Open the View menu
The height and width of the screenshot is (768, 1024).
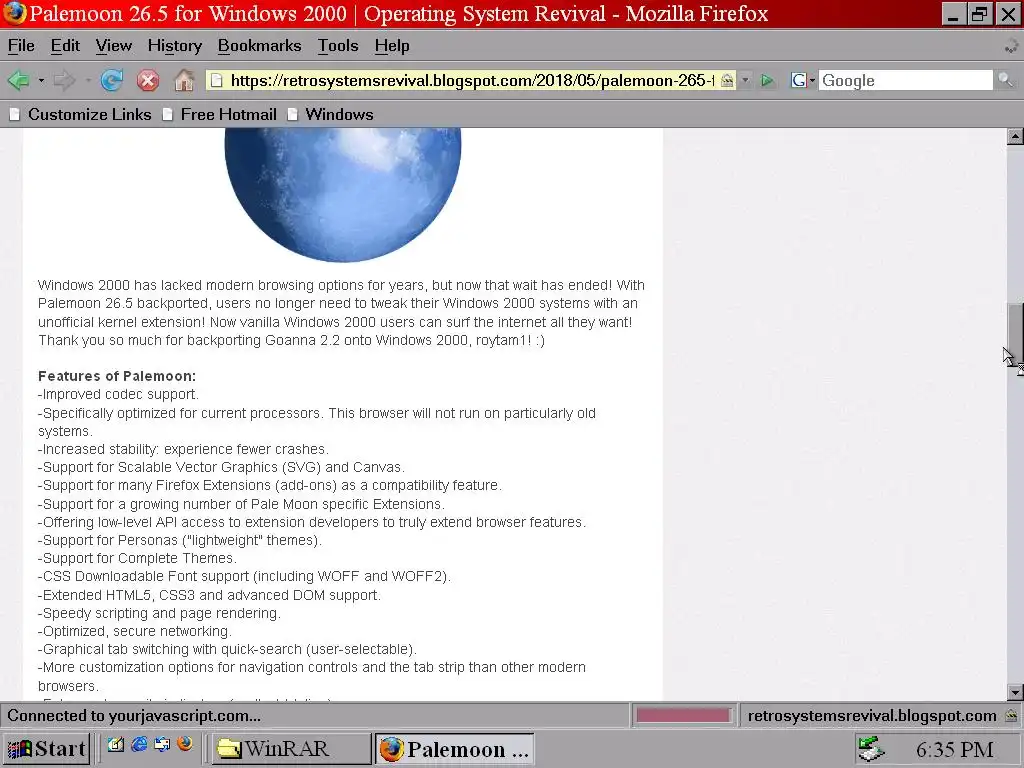point(114,46)
